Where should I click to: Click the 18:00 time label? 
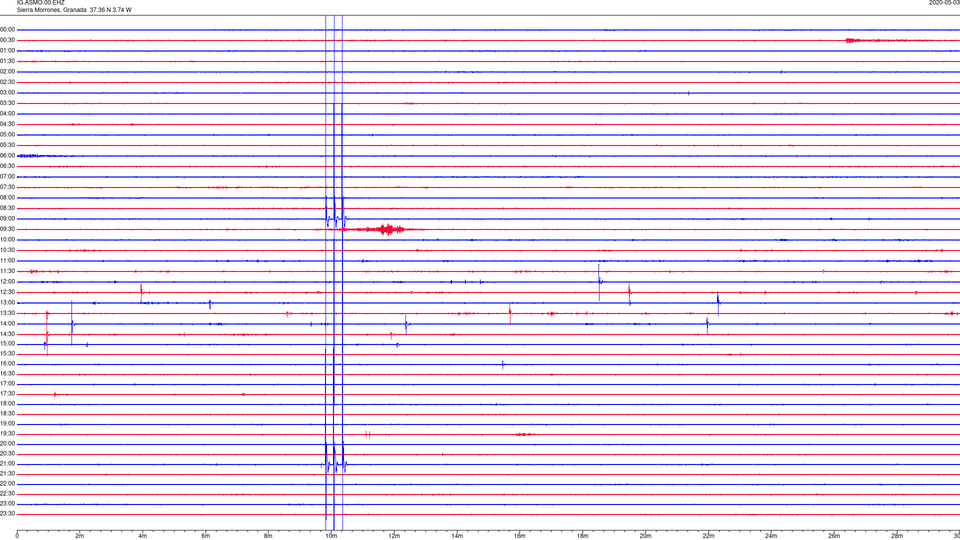click(8, 404)
